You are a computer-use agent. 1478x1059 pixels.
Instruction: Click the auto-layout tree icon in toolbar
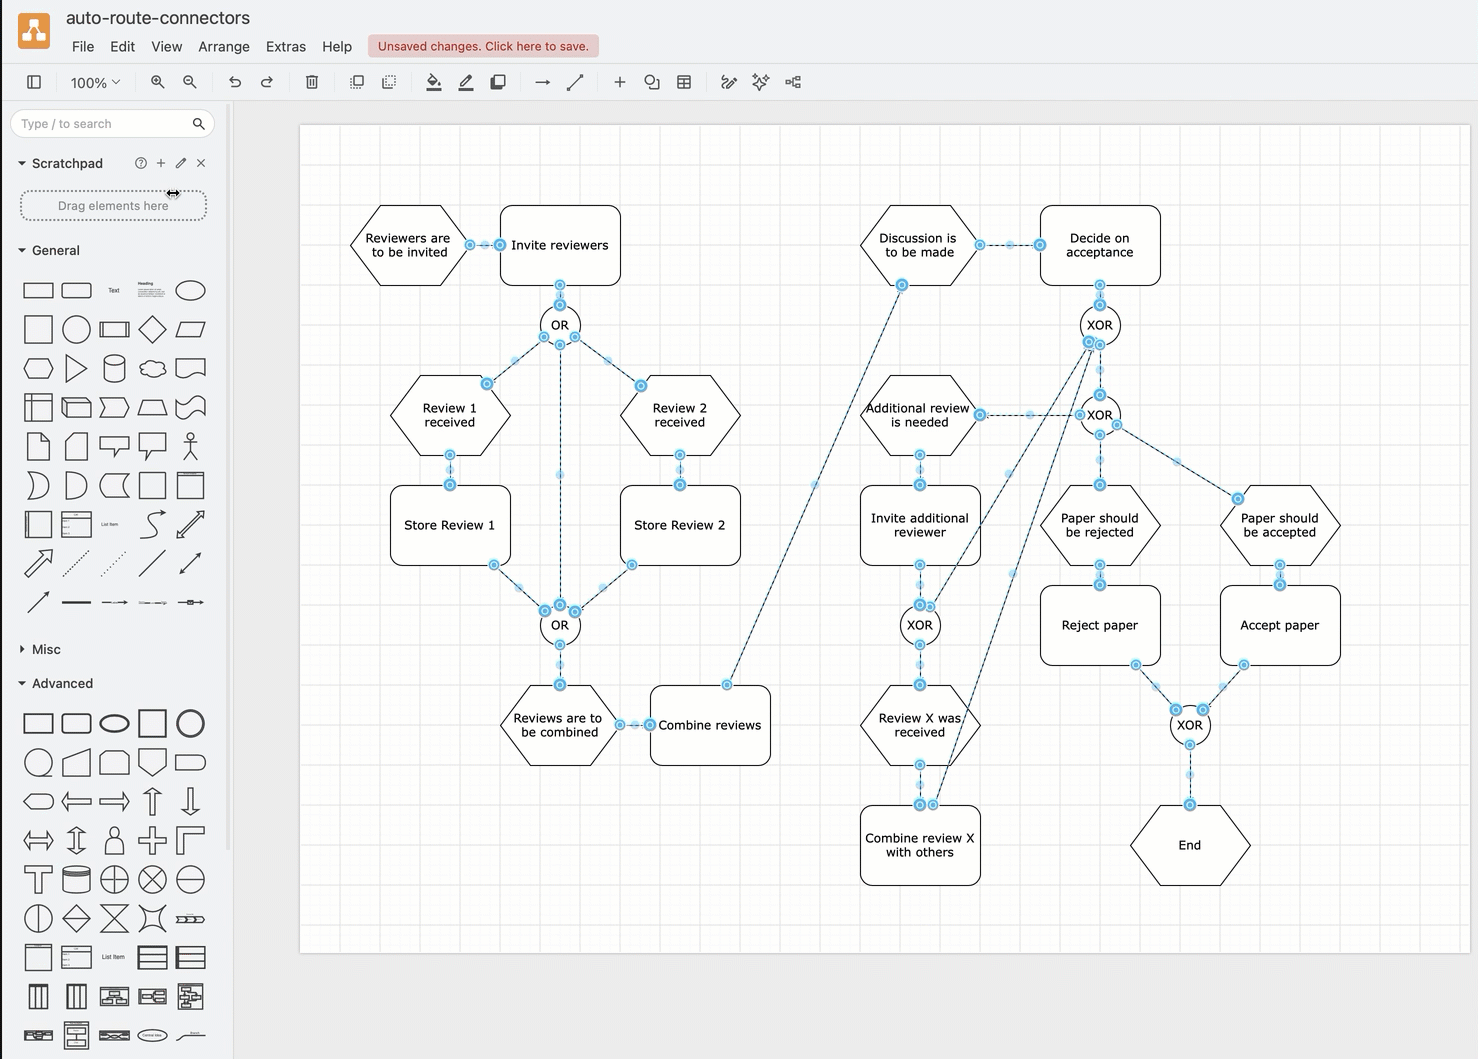(x=793, y=82)
